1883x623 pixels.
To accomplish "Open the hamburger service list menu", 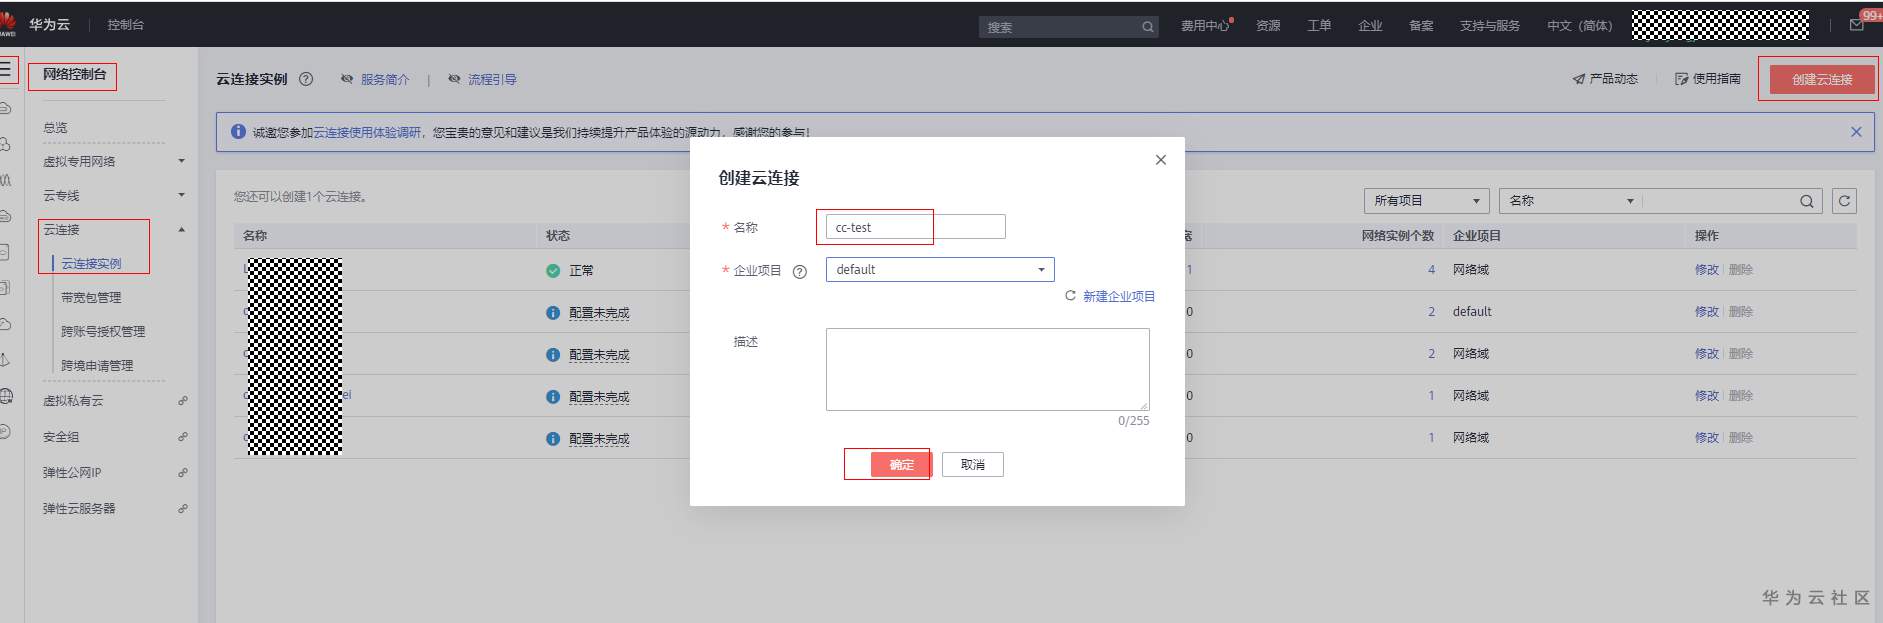I will coord(6,70).
